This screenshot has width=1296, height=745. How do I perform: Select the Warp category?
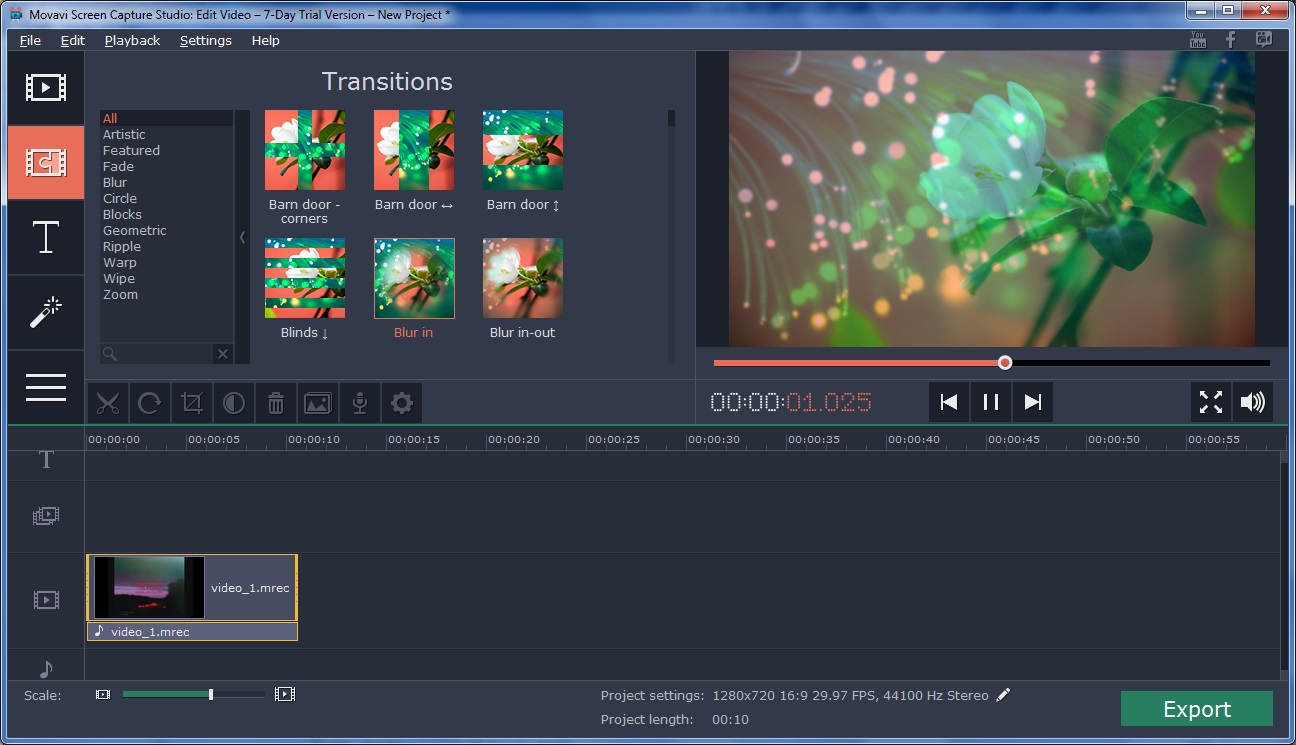pos(166,262)
